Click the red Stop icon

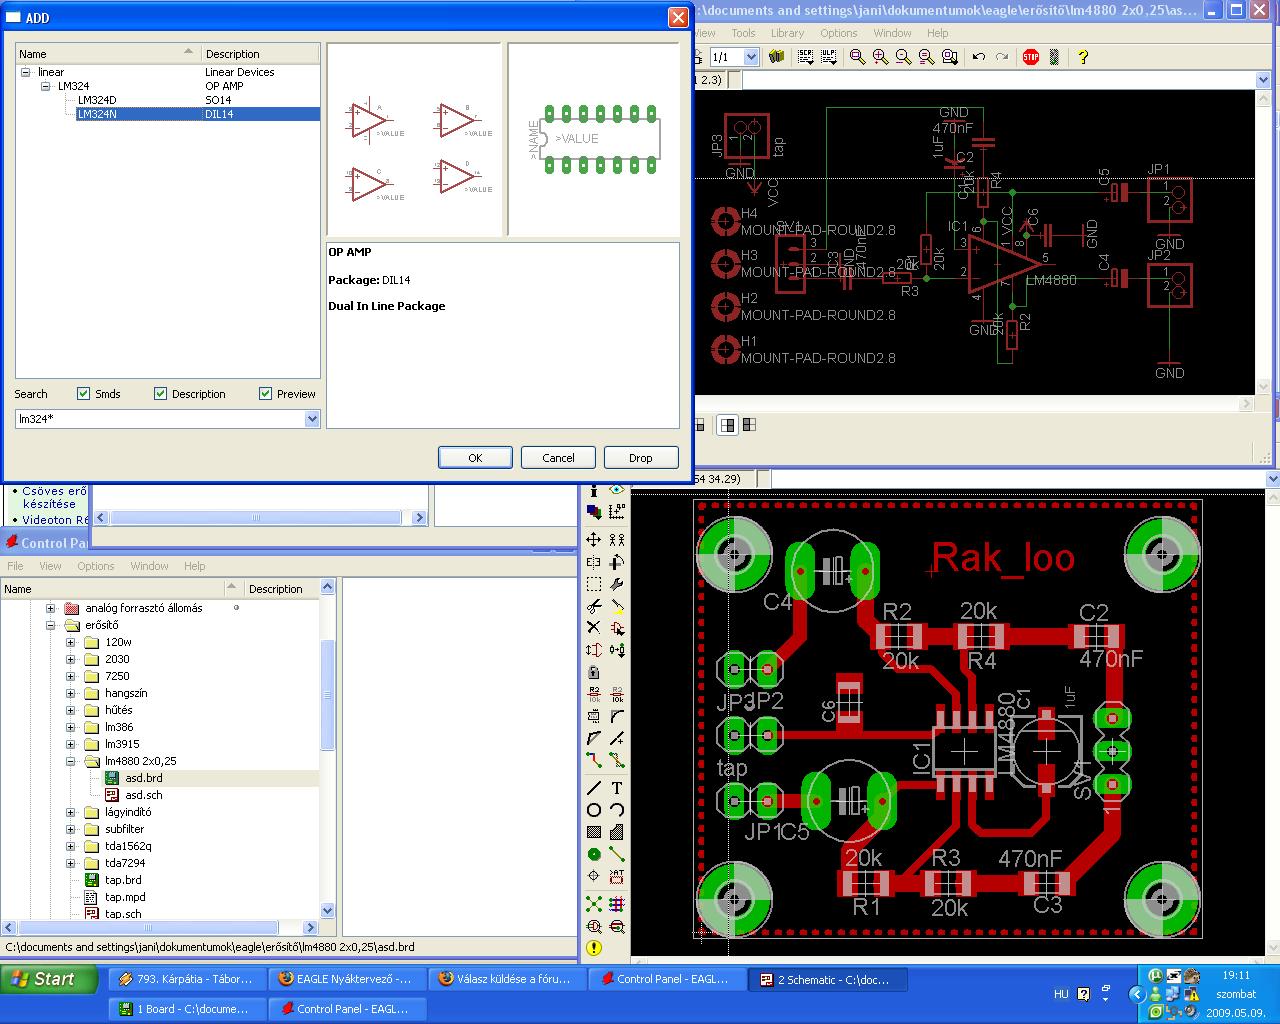click(x=1031, y=57)
